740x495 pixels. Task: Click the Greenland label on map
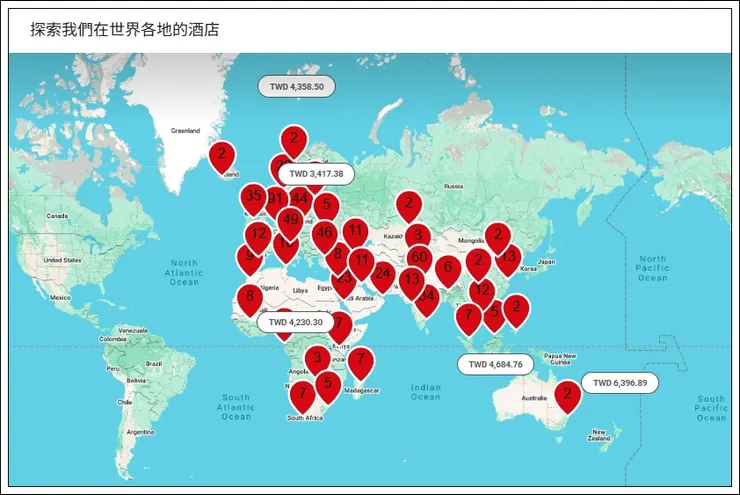[185, 131]
